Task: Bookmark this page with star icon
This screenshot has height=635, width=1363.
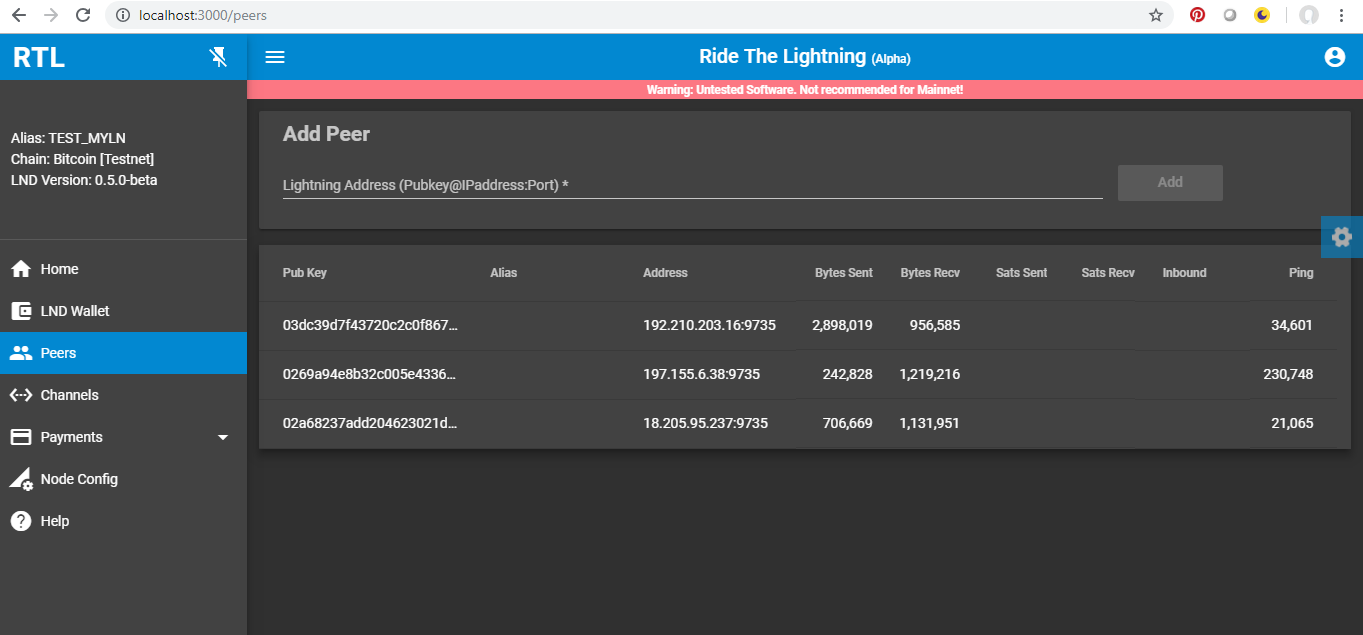Action: click(1156, 15)
